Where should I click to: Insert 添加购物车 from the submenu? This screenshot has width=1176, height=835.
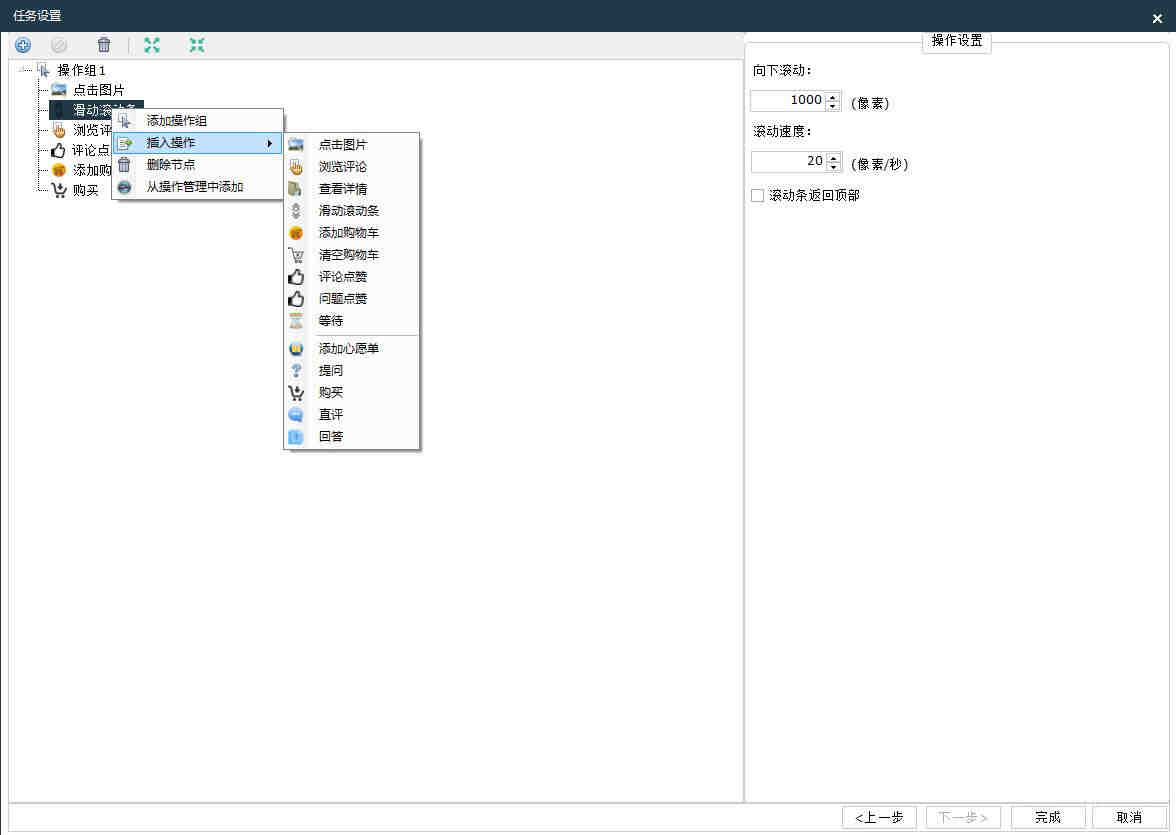[351, 233]
